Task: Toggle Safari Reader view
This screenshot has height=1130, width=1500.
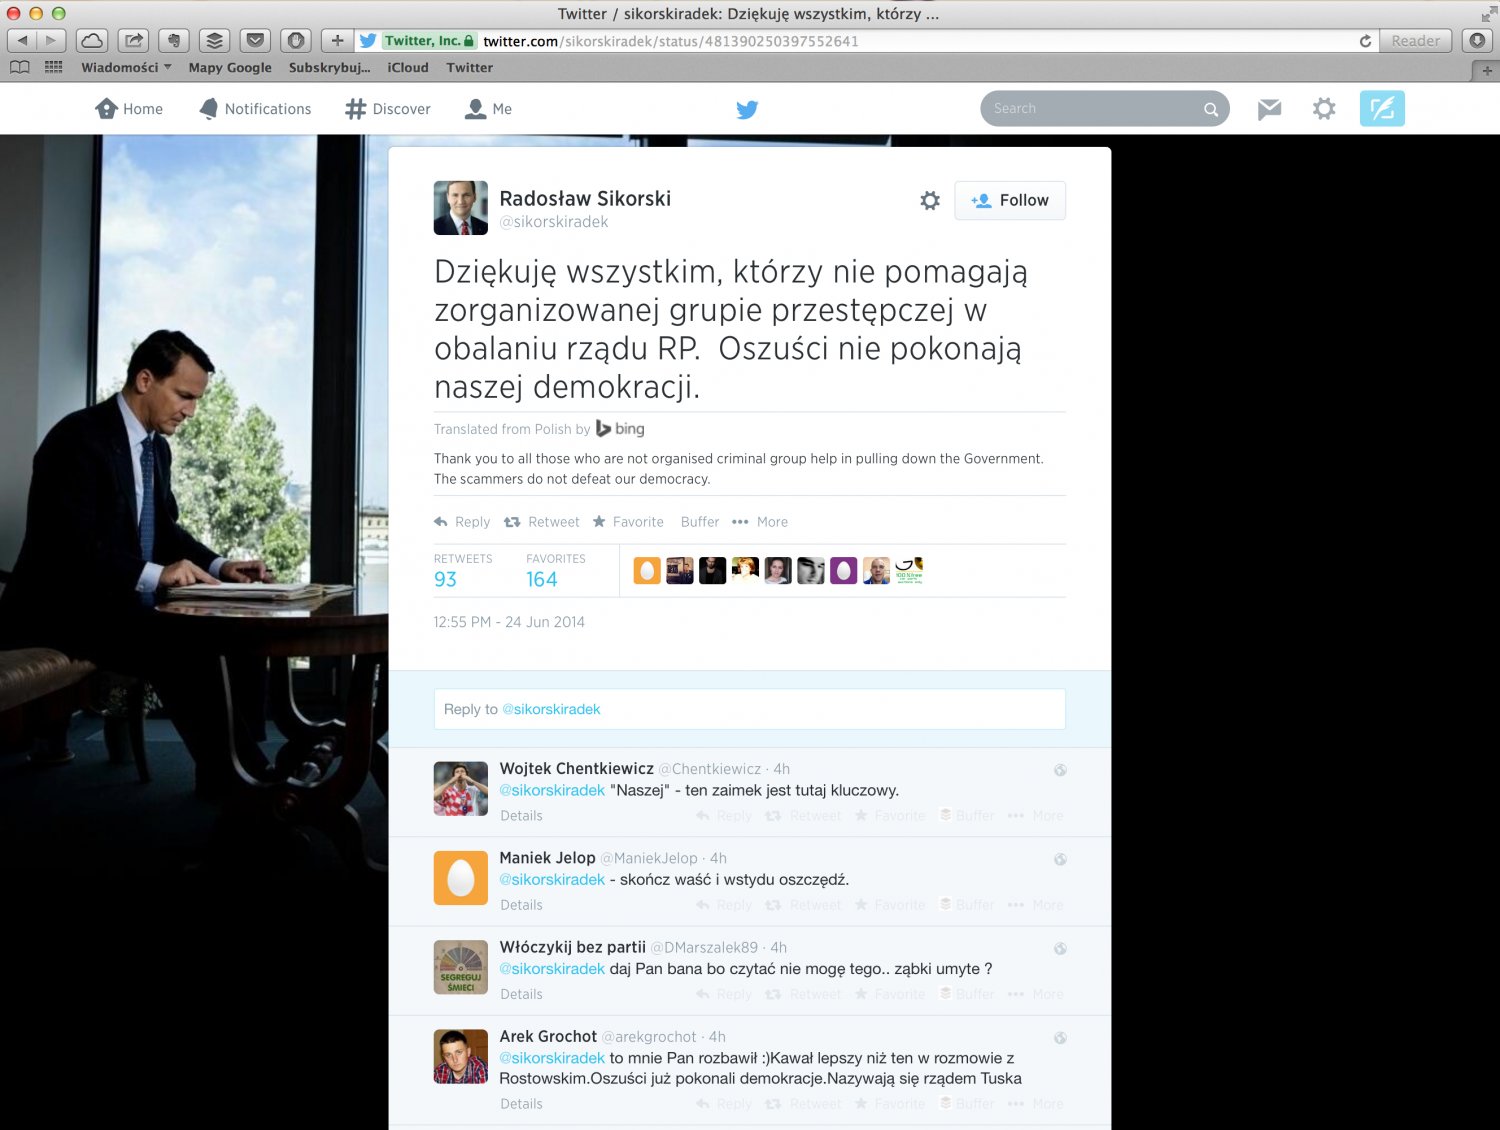Action: pyautogui.click(x=1415, y=41)
